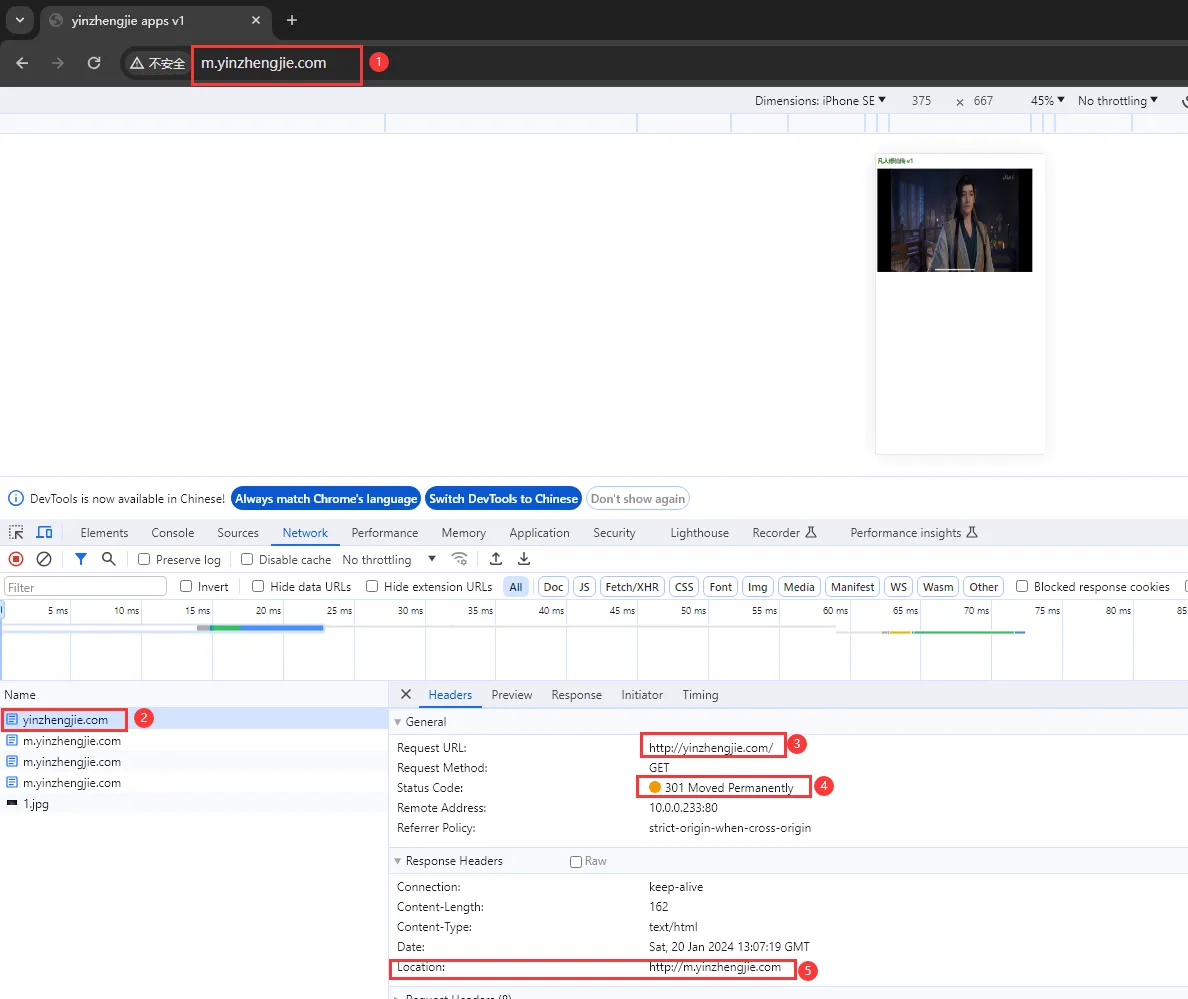The image size is (1188, 999).
Task: Open the Dimensions iPhone SE dropdown
Action: click(x=820, y=101)
